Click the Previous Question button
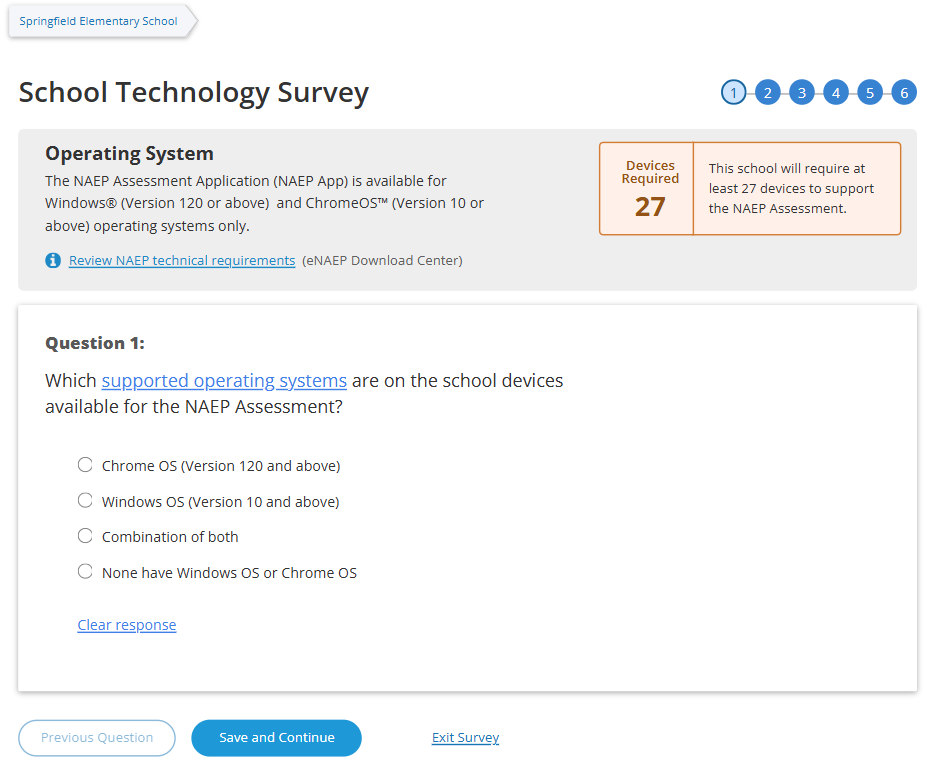931x761 pixels. (x=97, y=738)
